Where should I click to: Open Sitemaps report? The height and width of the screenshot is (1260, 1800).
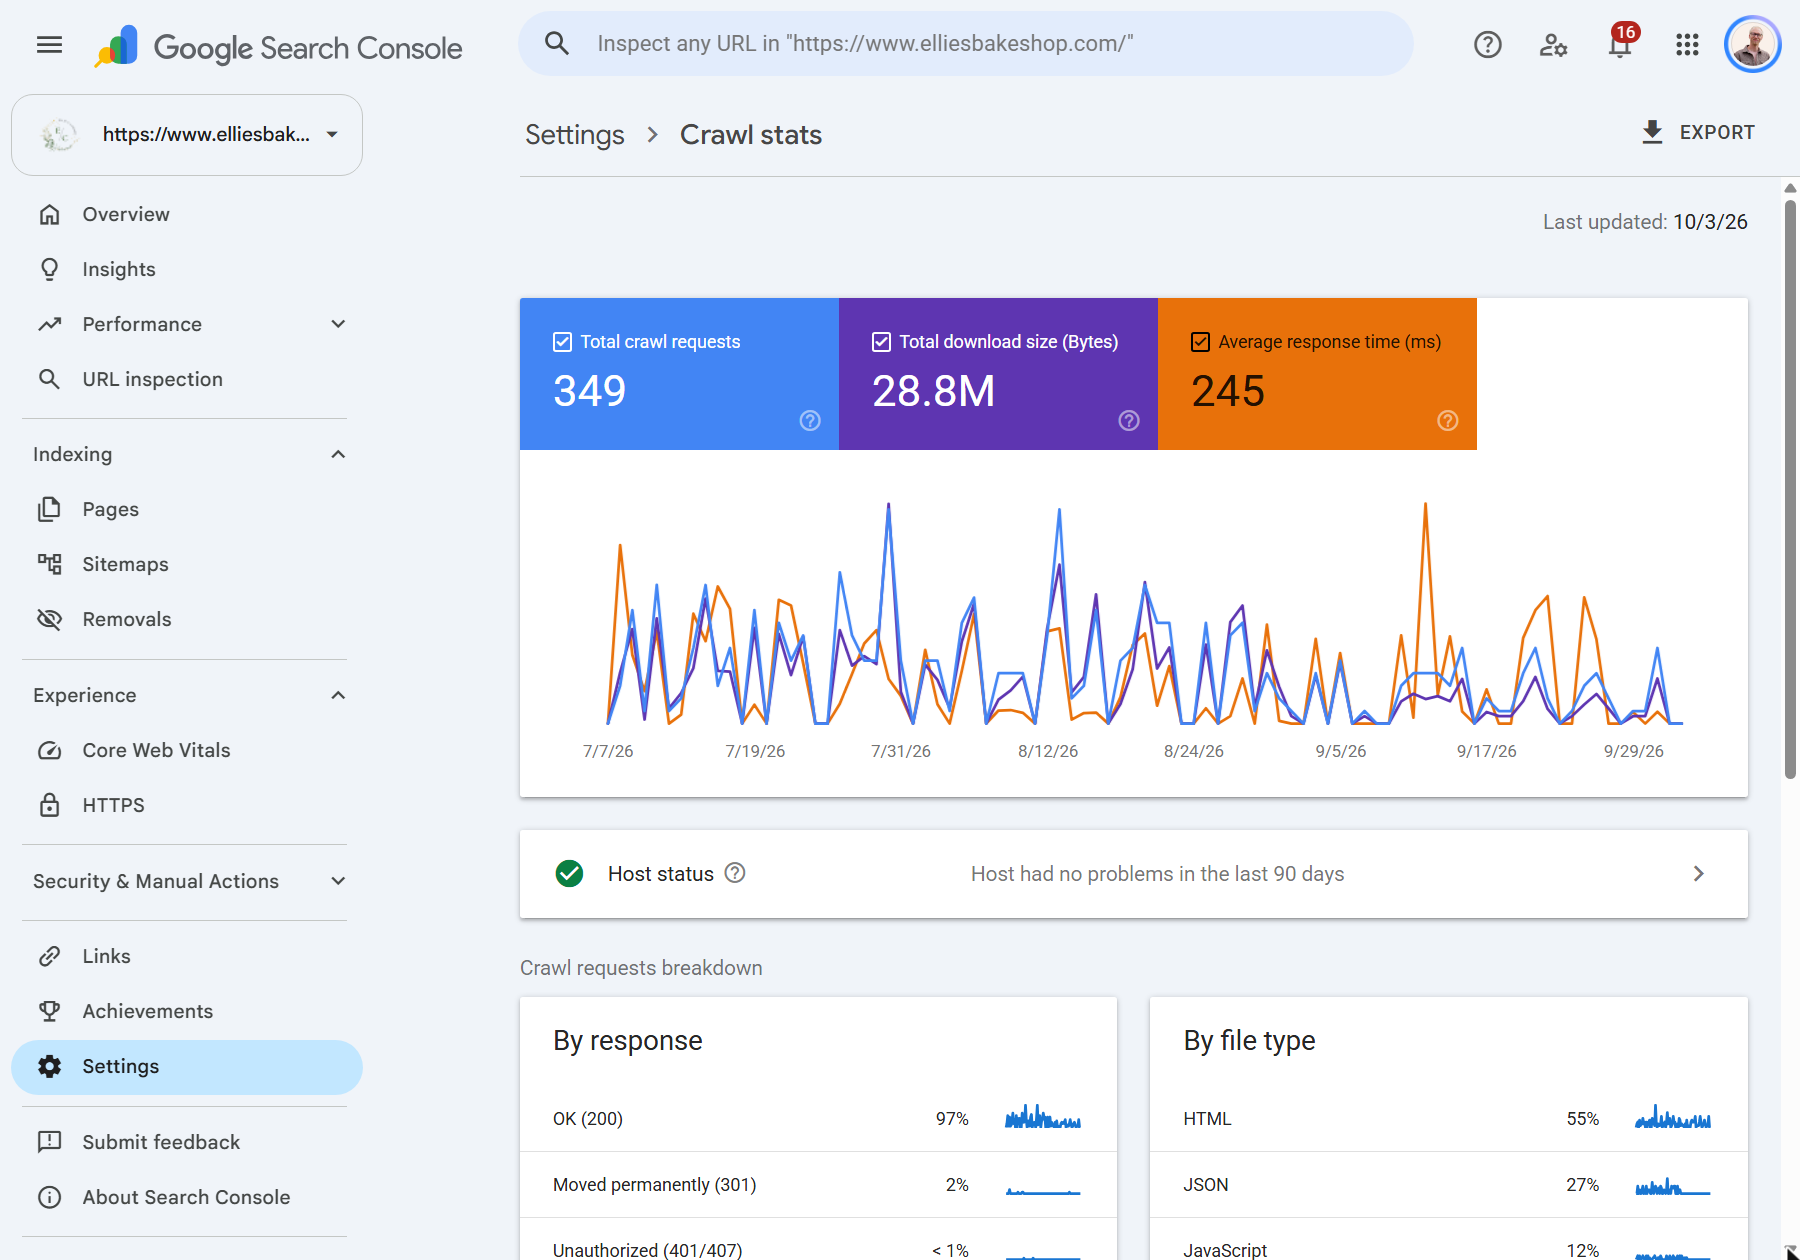click(187, 564)
